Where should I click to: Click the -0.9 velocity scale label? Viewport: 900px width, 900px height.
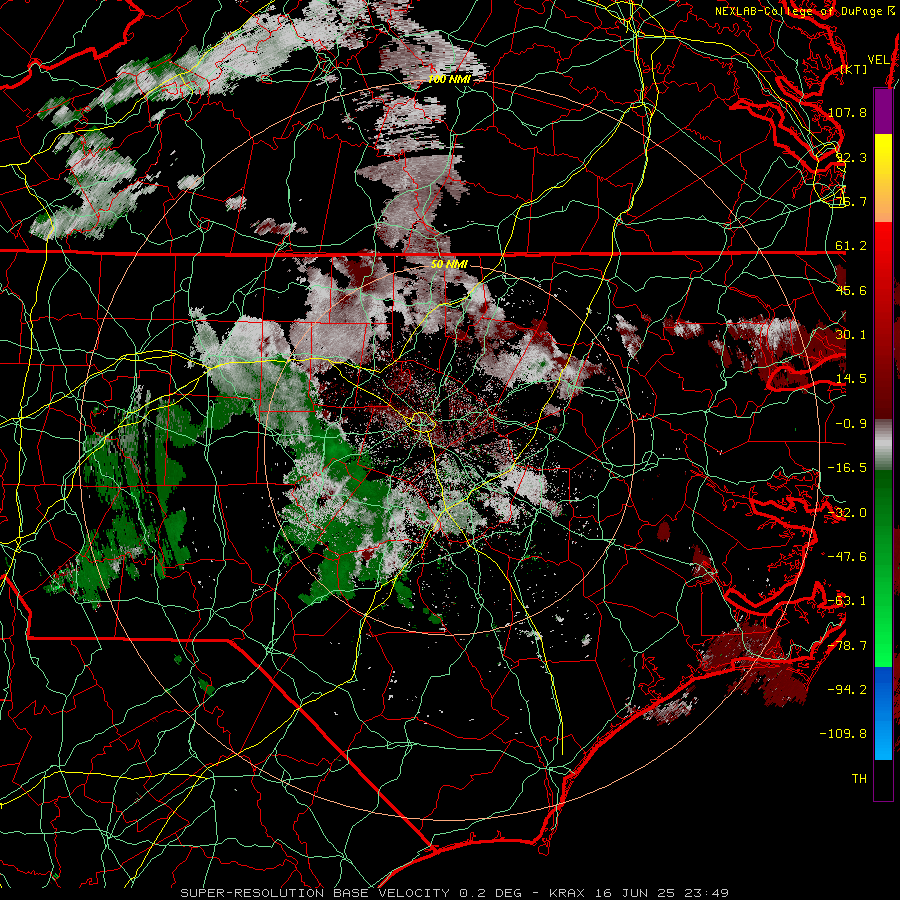[x=851, y=424]
